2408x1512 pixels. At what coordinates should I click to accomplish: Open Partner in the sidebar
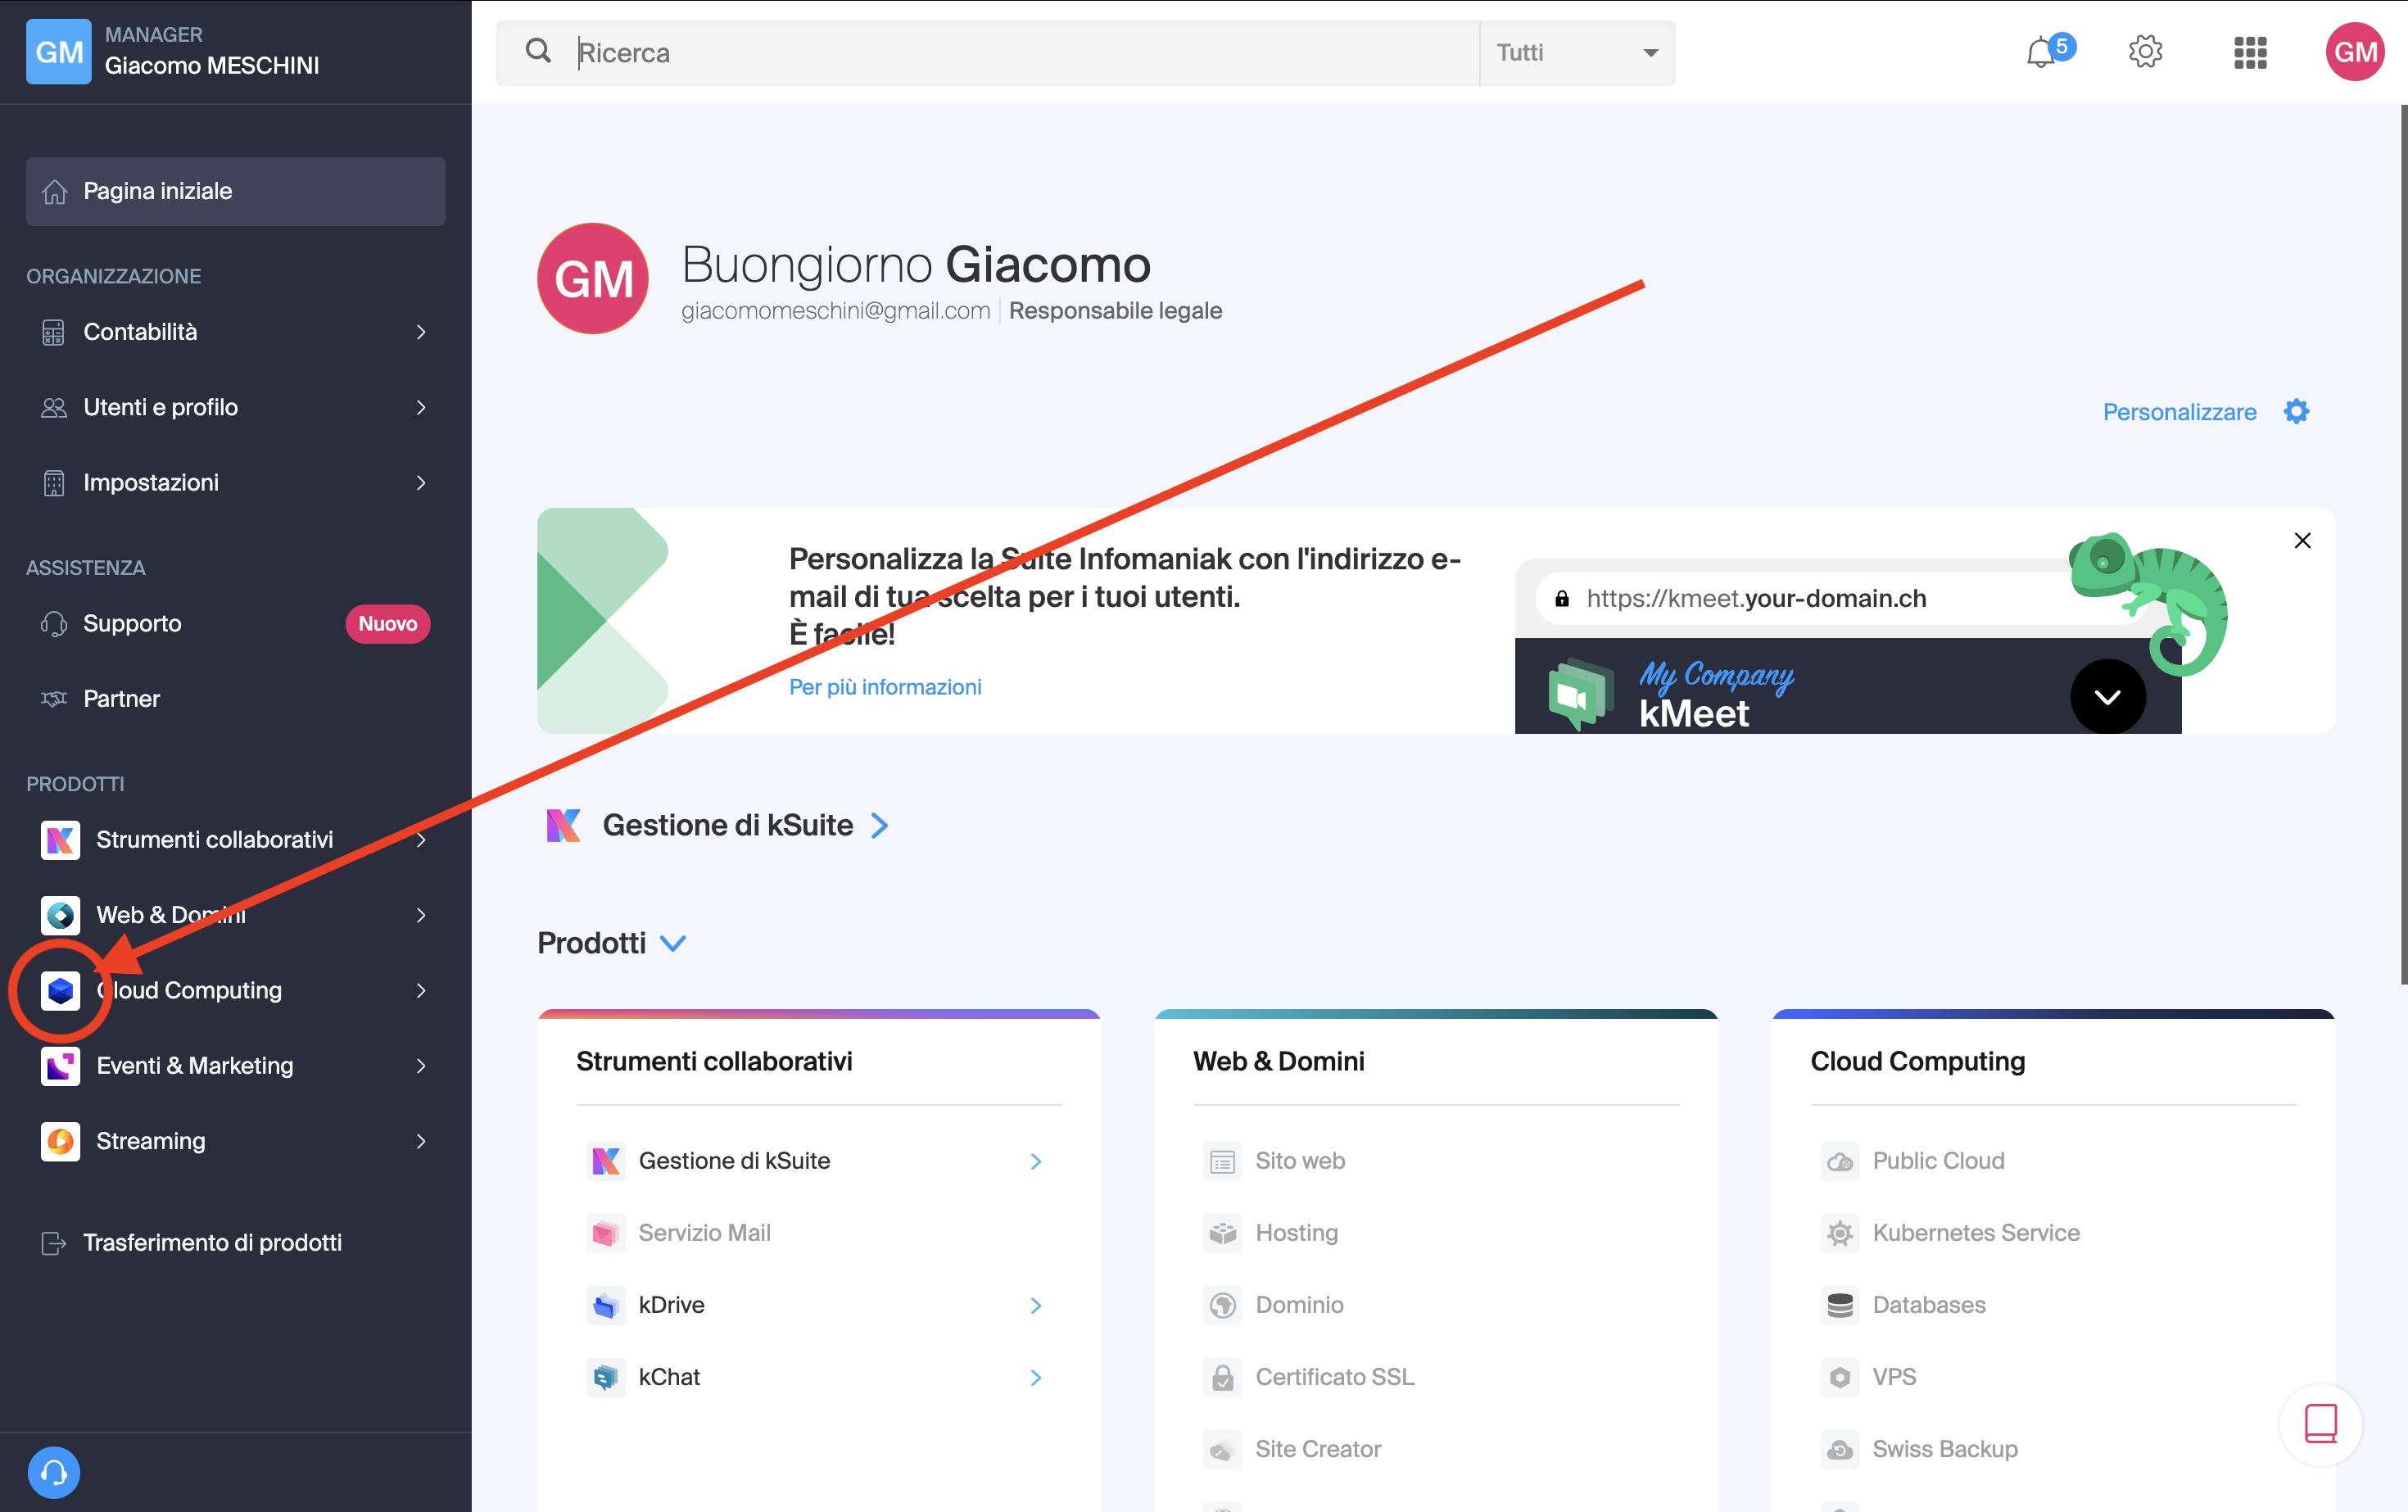point(235,698)
